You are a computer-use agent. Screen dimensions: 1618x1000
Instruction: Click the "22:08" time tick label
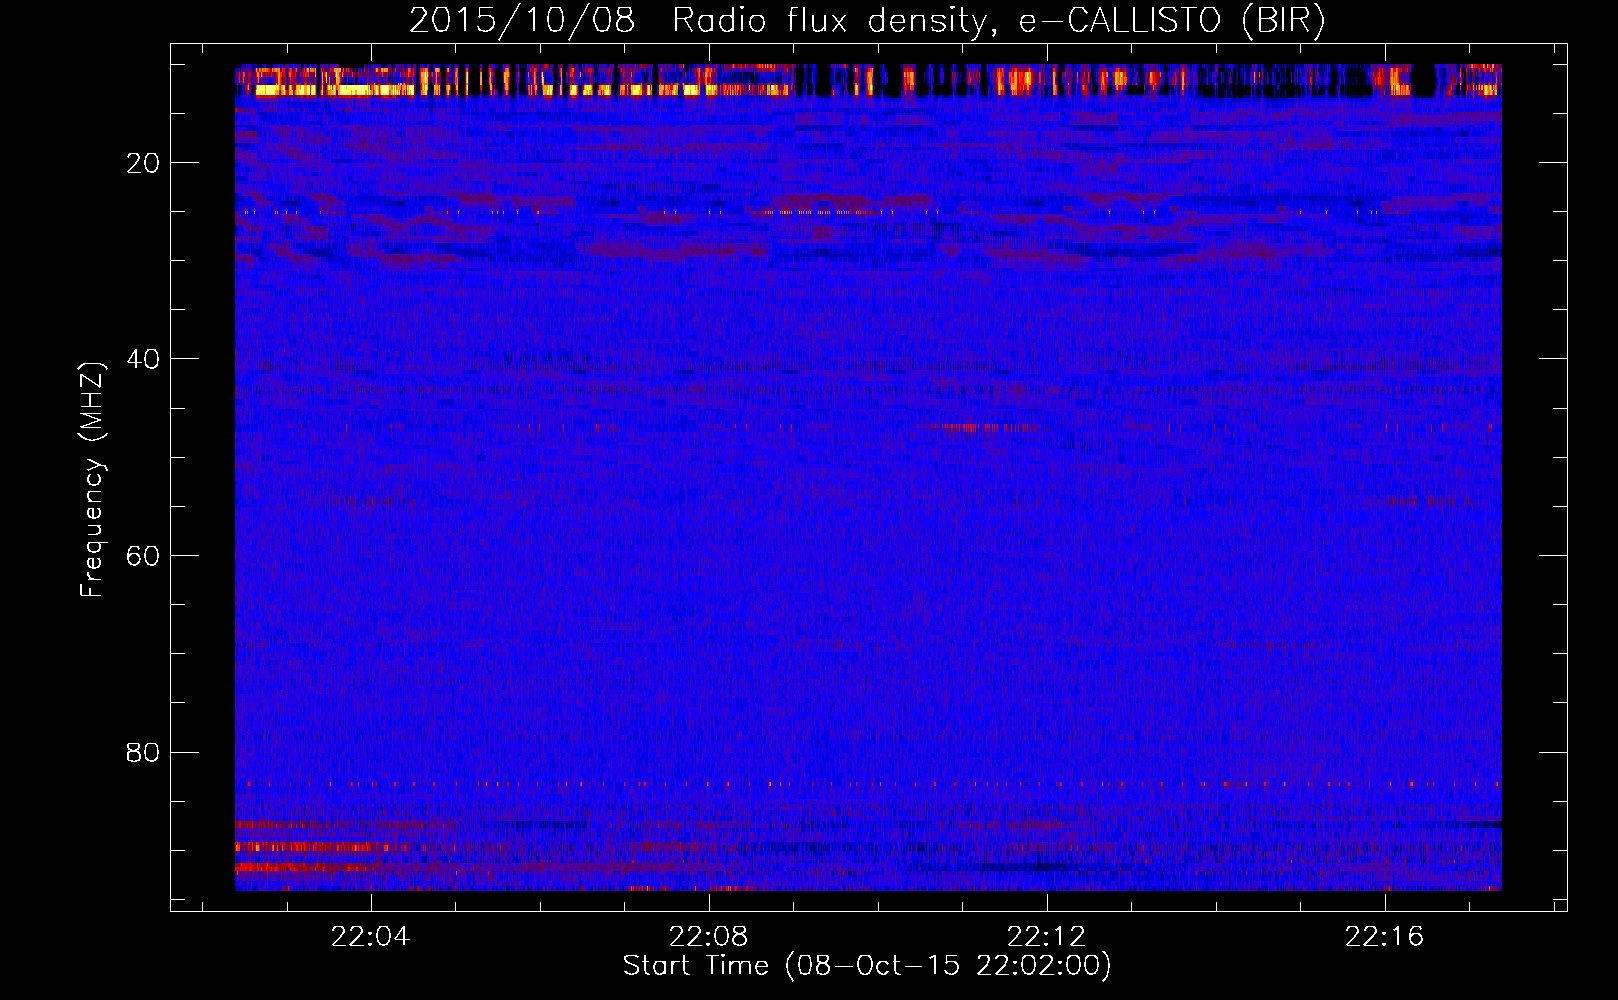tap(708, 937)
